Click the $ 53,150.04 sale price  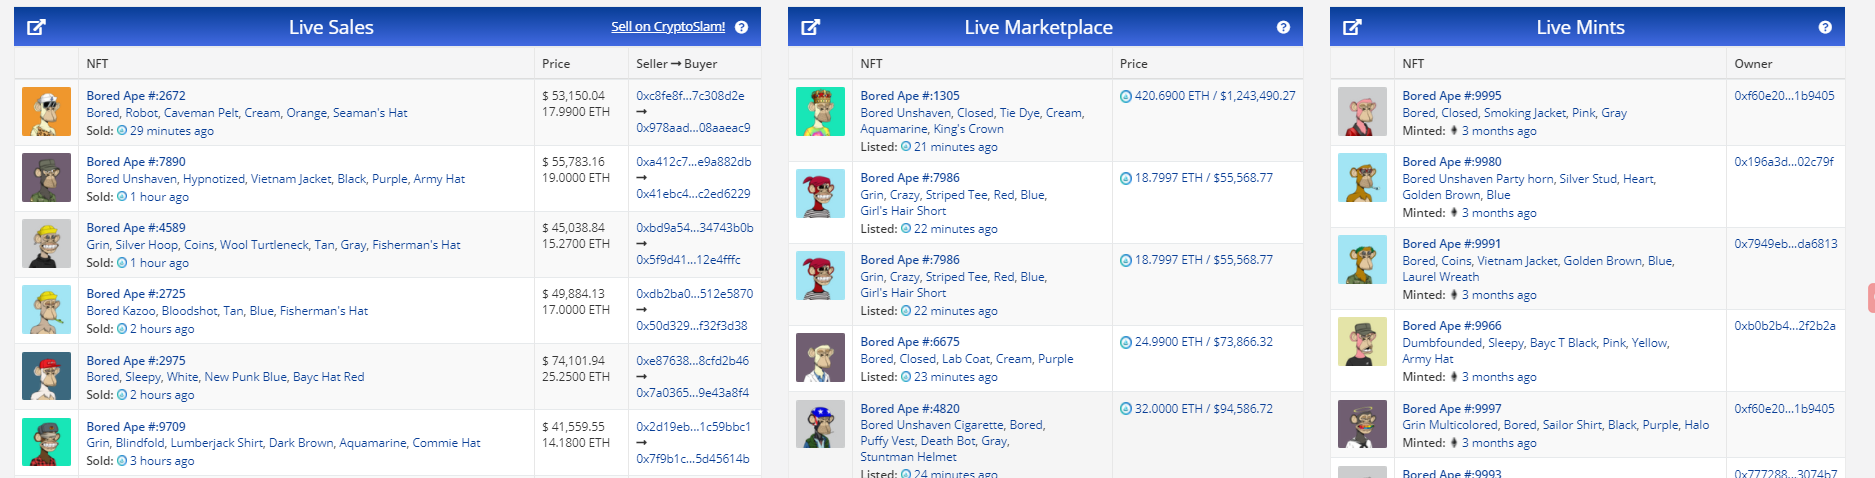pos(573,96)
